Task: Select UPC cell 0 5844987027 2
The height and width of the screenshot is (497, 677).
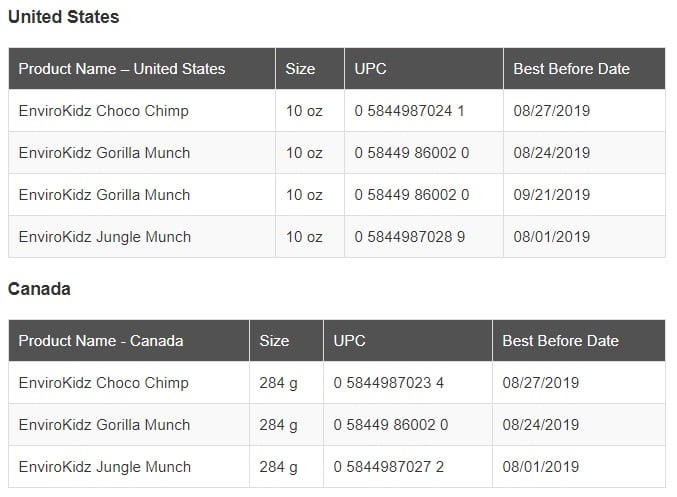Action: 389,467
